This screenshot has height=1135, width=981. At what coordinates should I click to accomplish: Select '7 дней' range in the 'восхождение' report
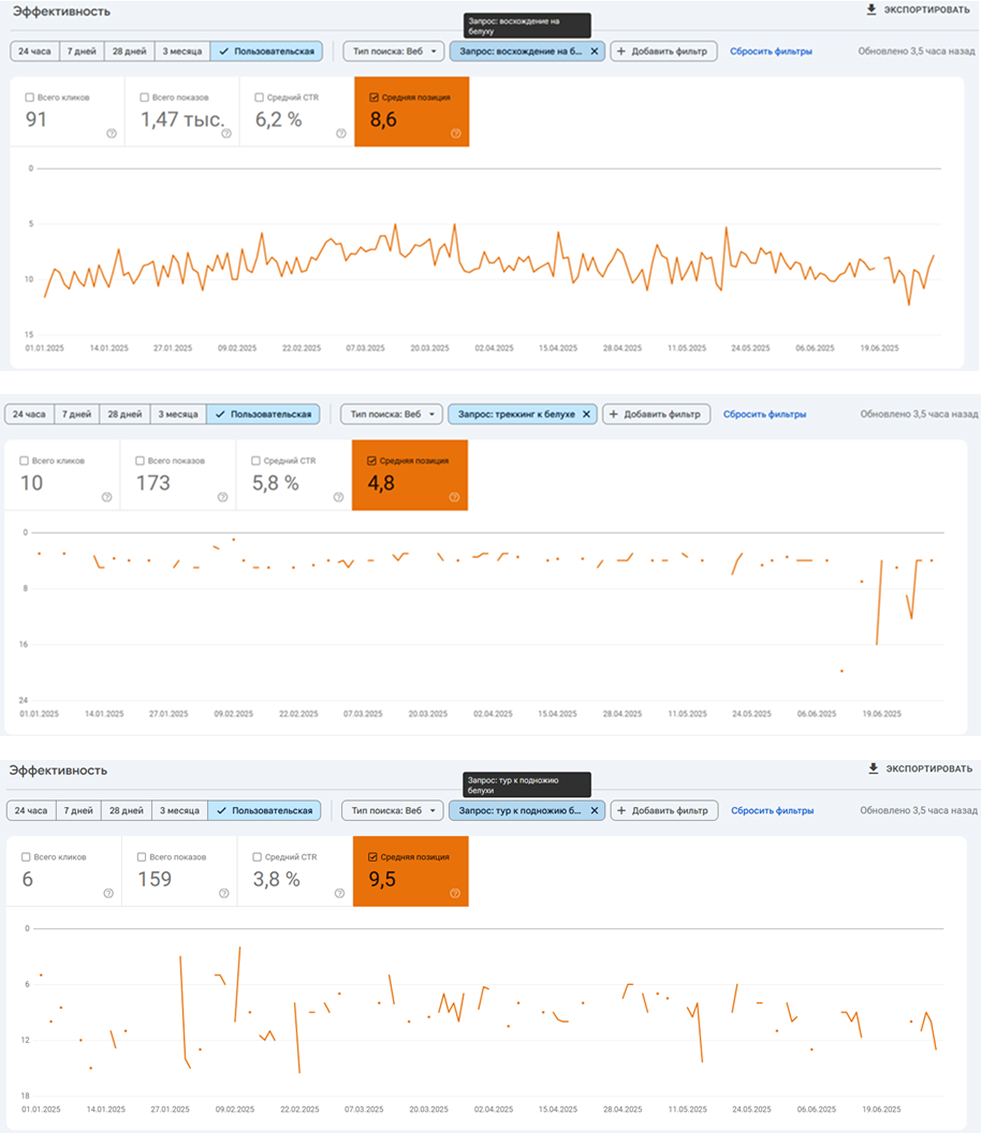[82, 51]
